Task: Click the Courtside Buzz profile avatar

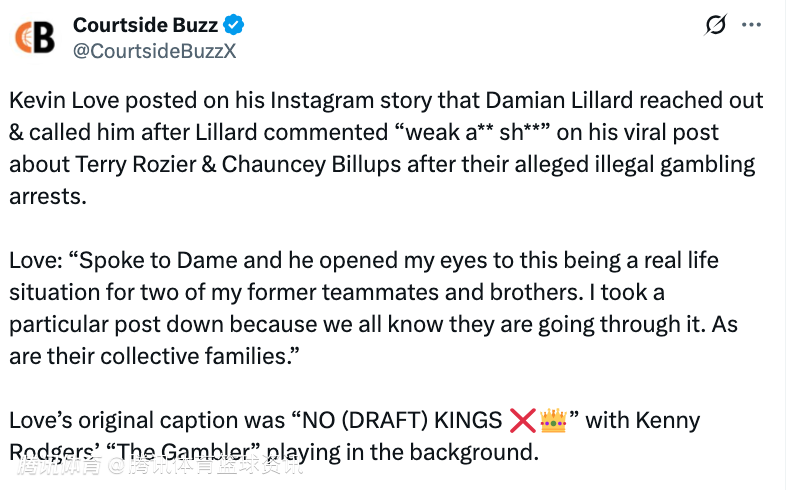Action: [35, 36]
